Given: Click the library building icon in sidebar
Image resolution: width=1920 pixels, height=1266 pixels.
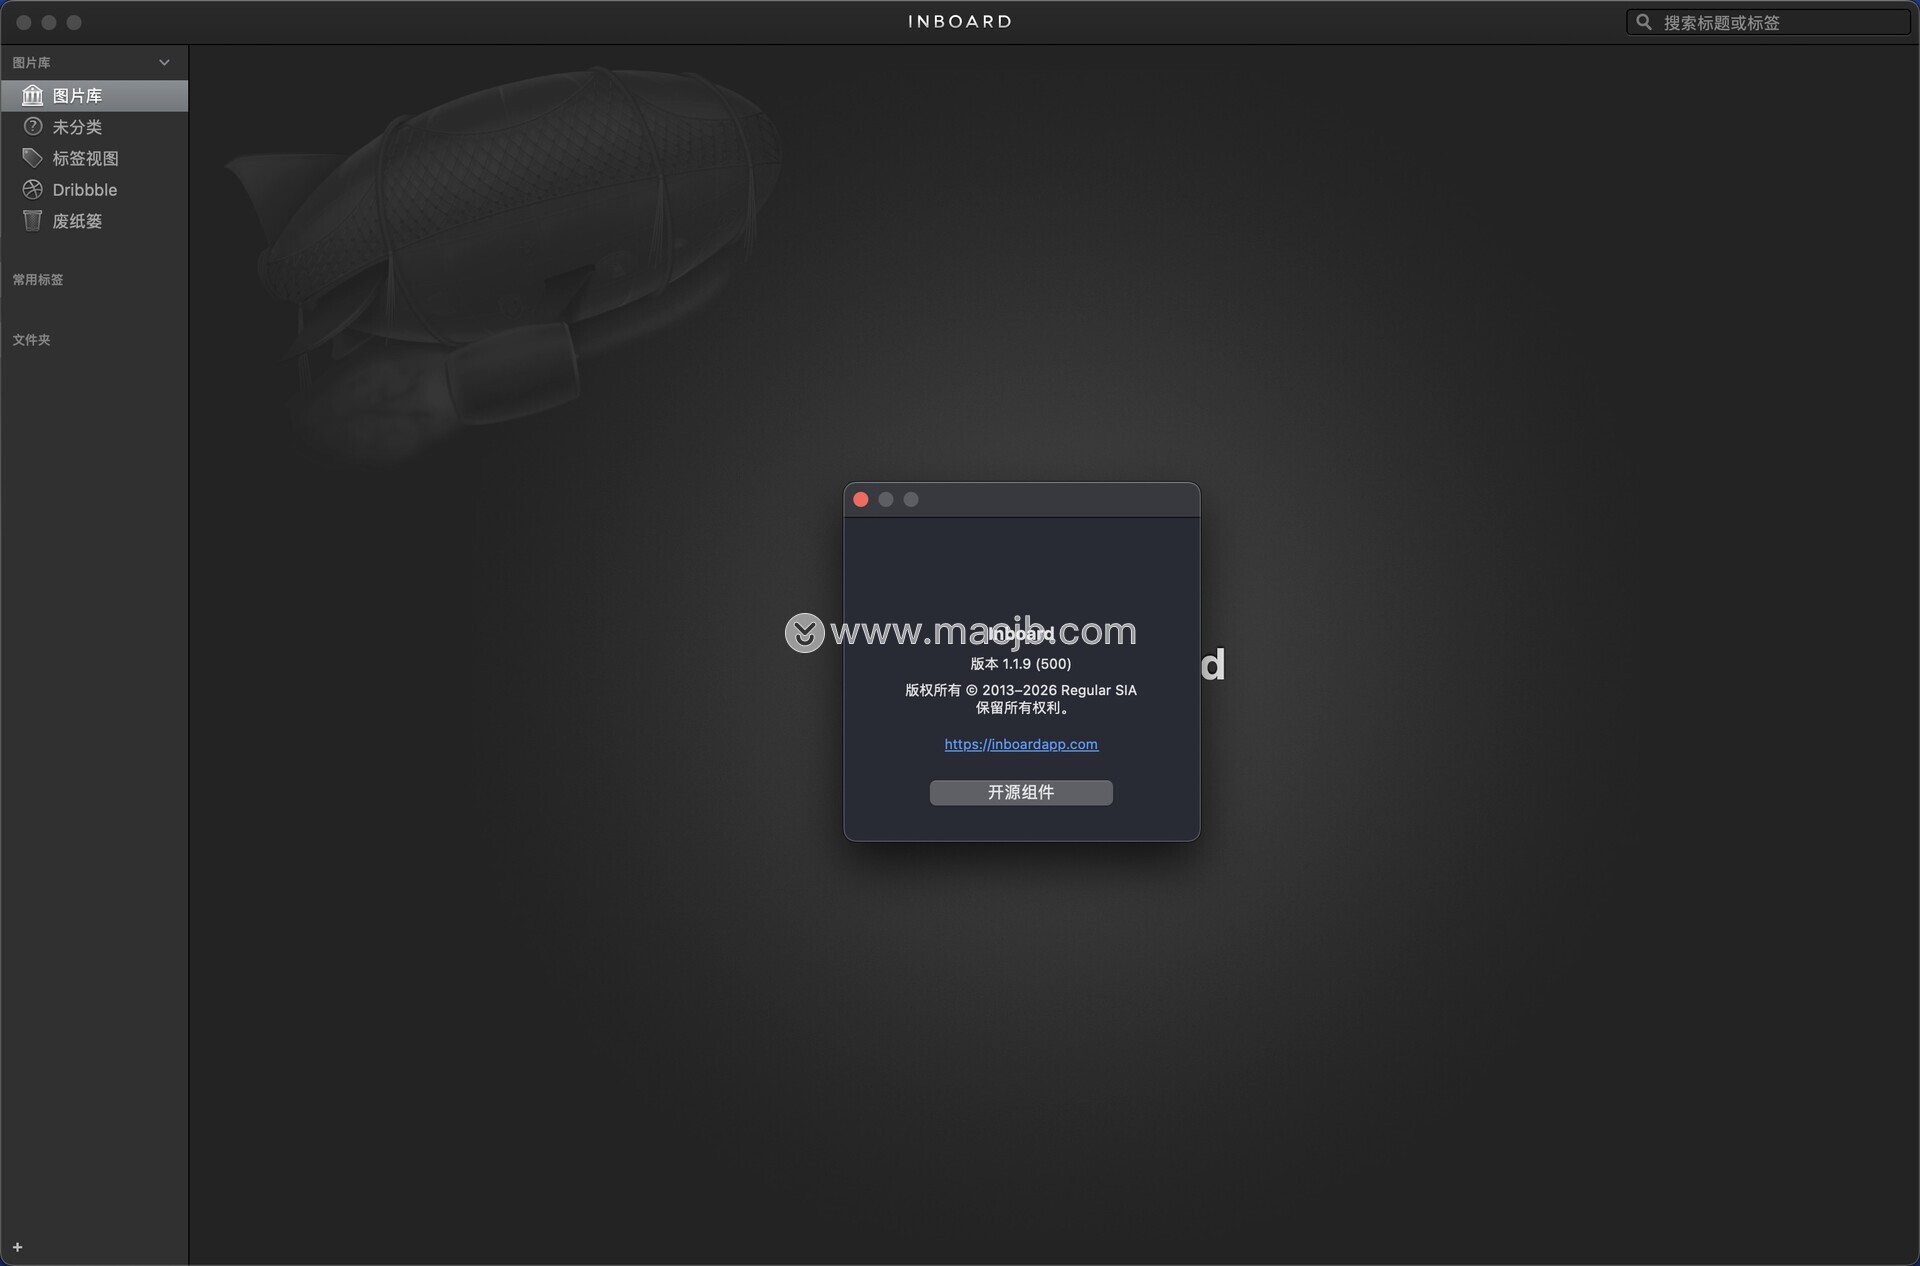Looking at the screenshot, I should [x=32, y=95].
